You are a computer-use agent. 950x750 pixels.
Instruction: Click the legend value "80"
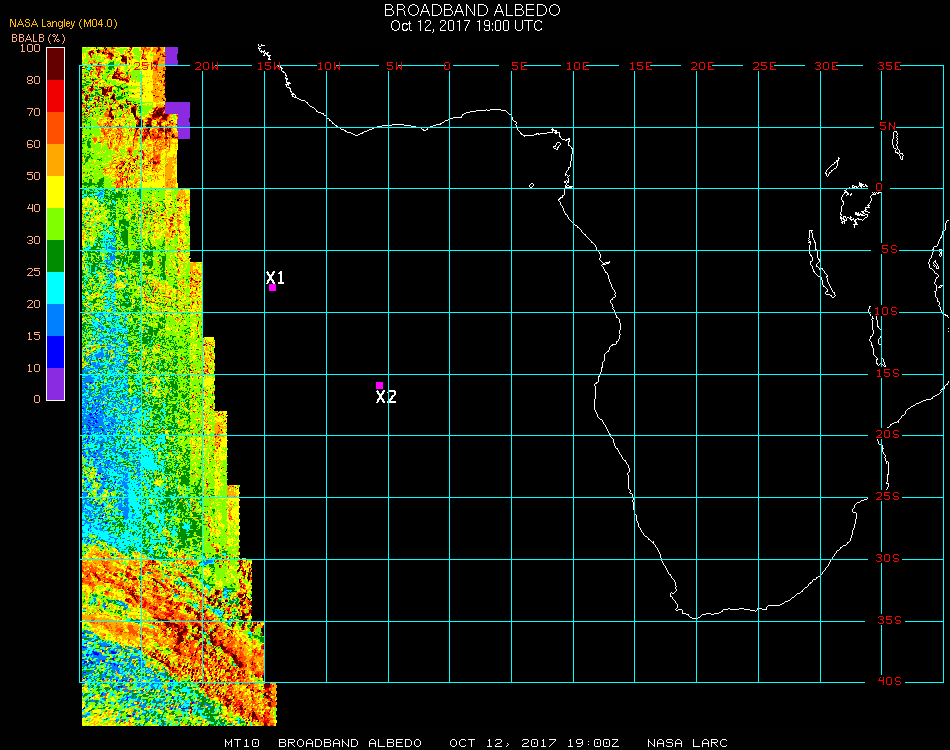click(33, 80)
